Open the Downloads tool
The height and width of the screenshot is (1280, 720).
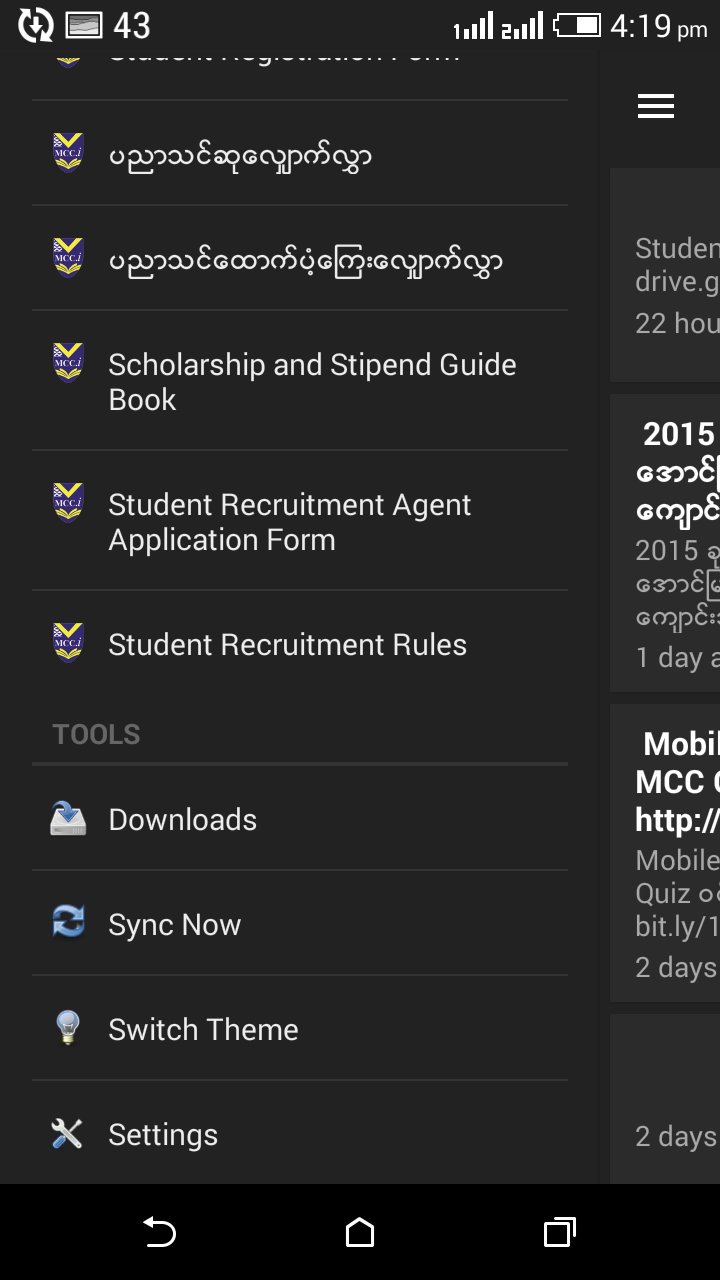pos(183,820)
